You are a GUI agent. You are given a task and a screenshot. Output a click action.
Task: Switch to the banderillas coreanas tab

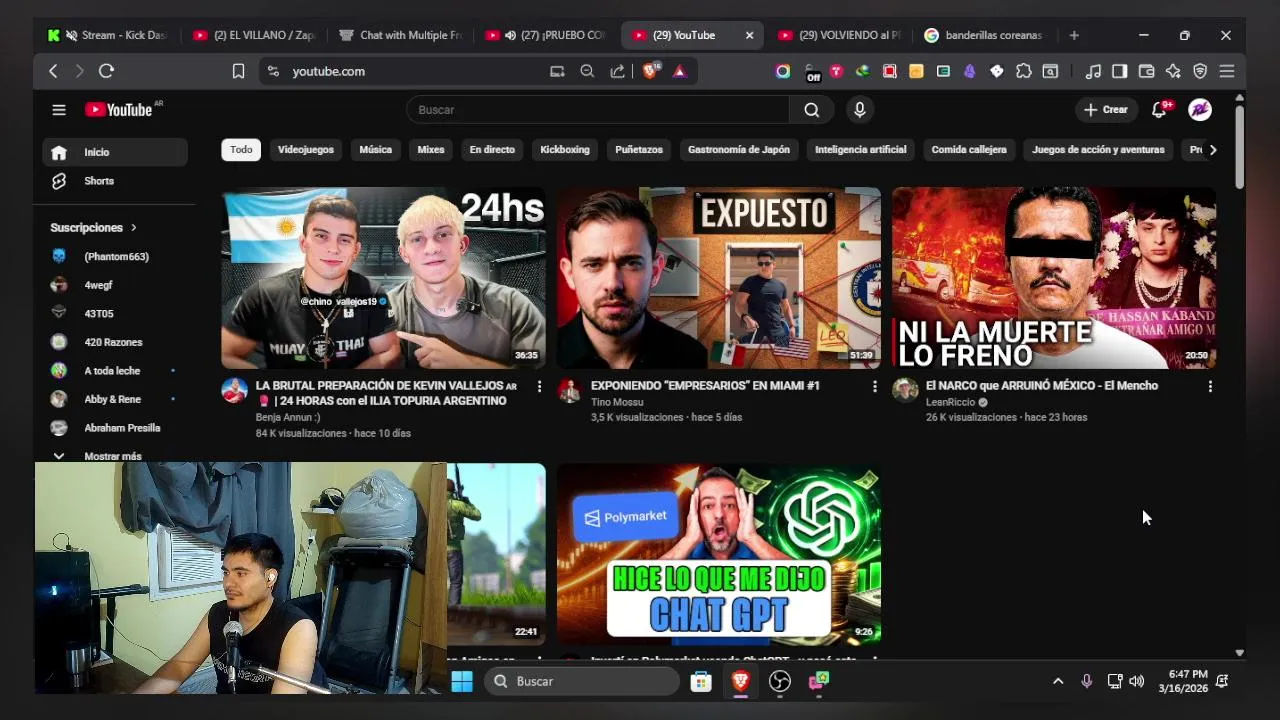click(985, 35)
